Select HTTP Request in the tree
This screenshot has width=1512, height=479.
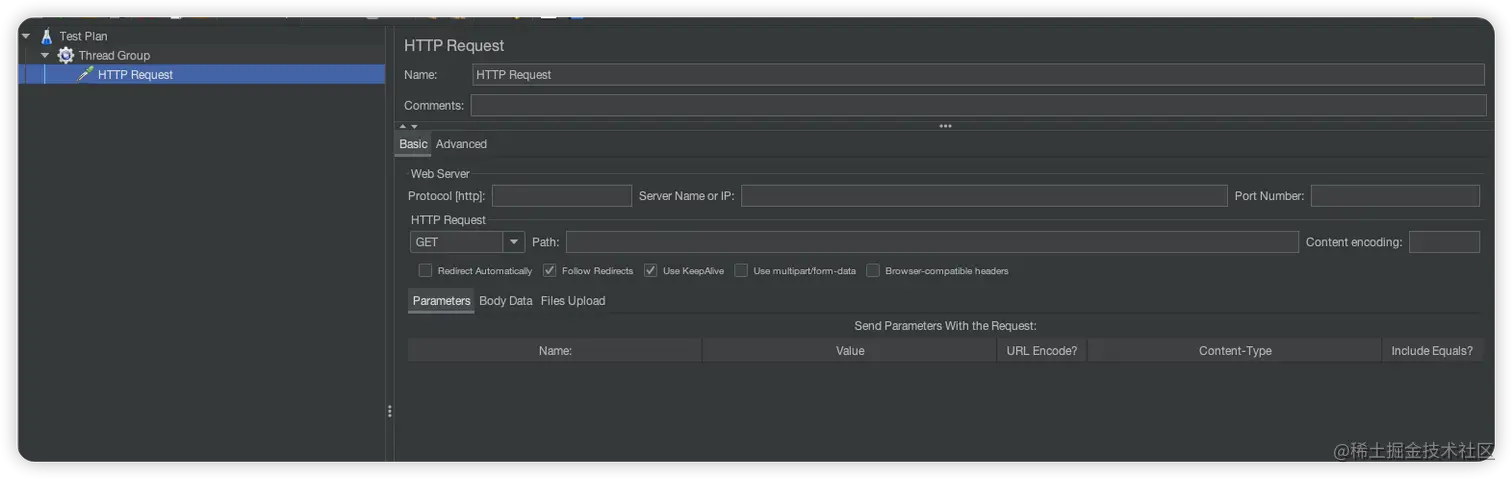[x=135, y=74]
